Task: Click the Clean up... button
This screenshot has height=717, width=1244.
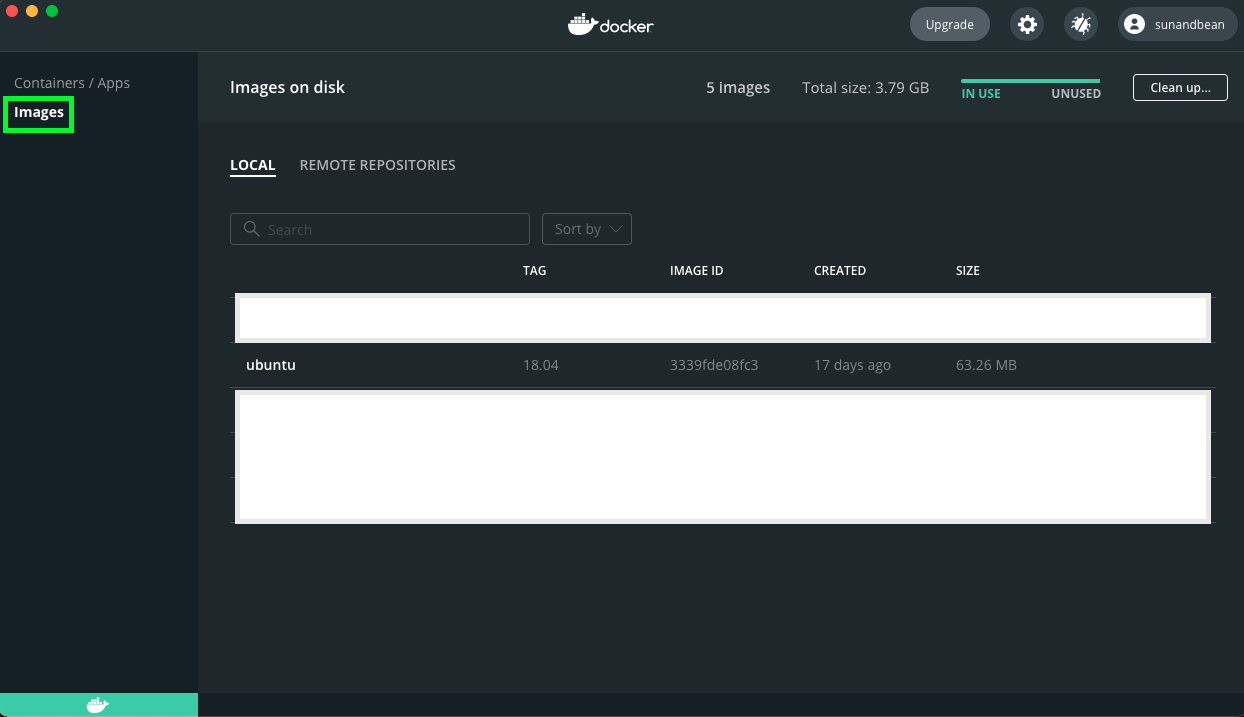Action: tap(1180, 88)
